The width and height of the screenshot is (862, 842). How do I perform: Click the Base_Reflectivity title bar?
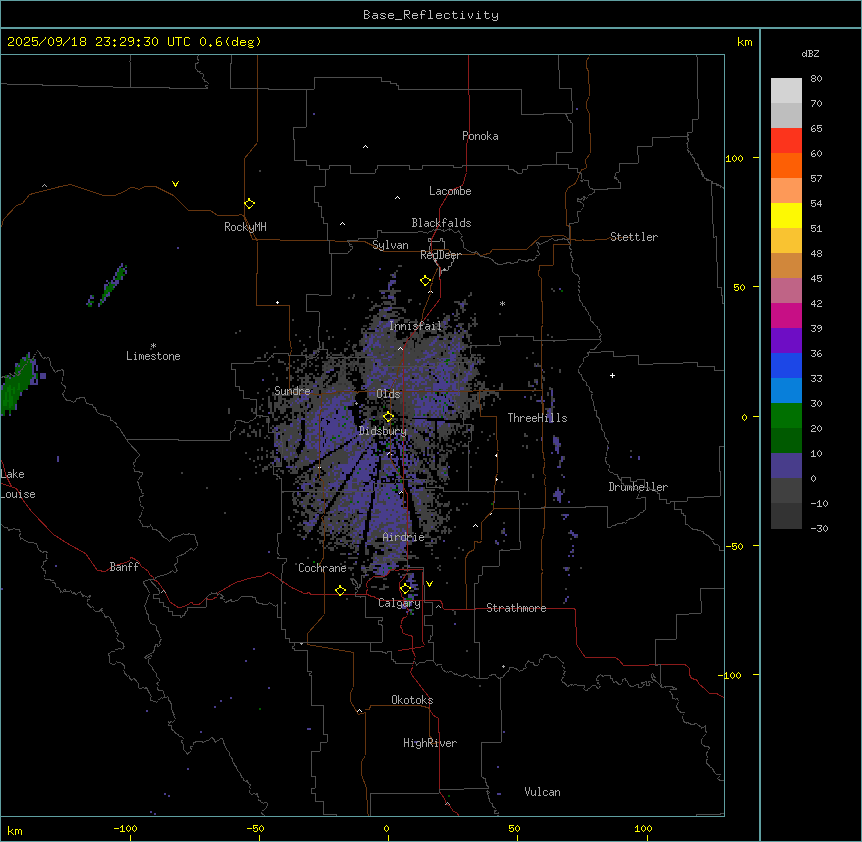tap(430, 15)
